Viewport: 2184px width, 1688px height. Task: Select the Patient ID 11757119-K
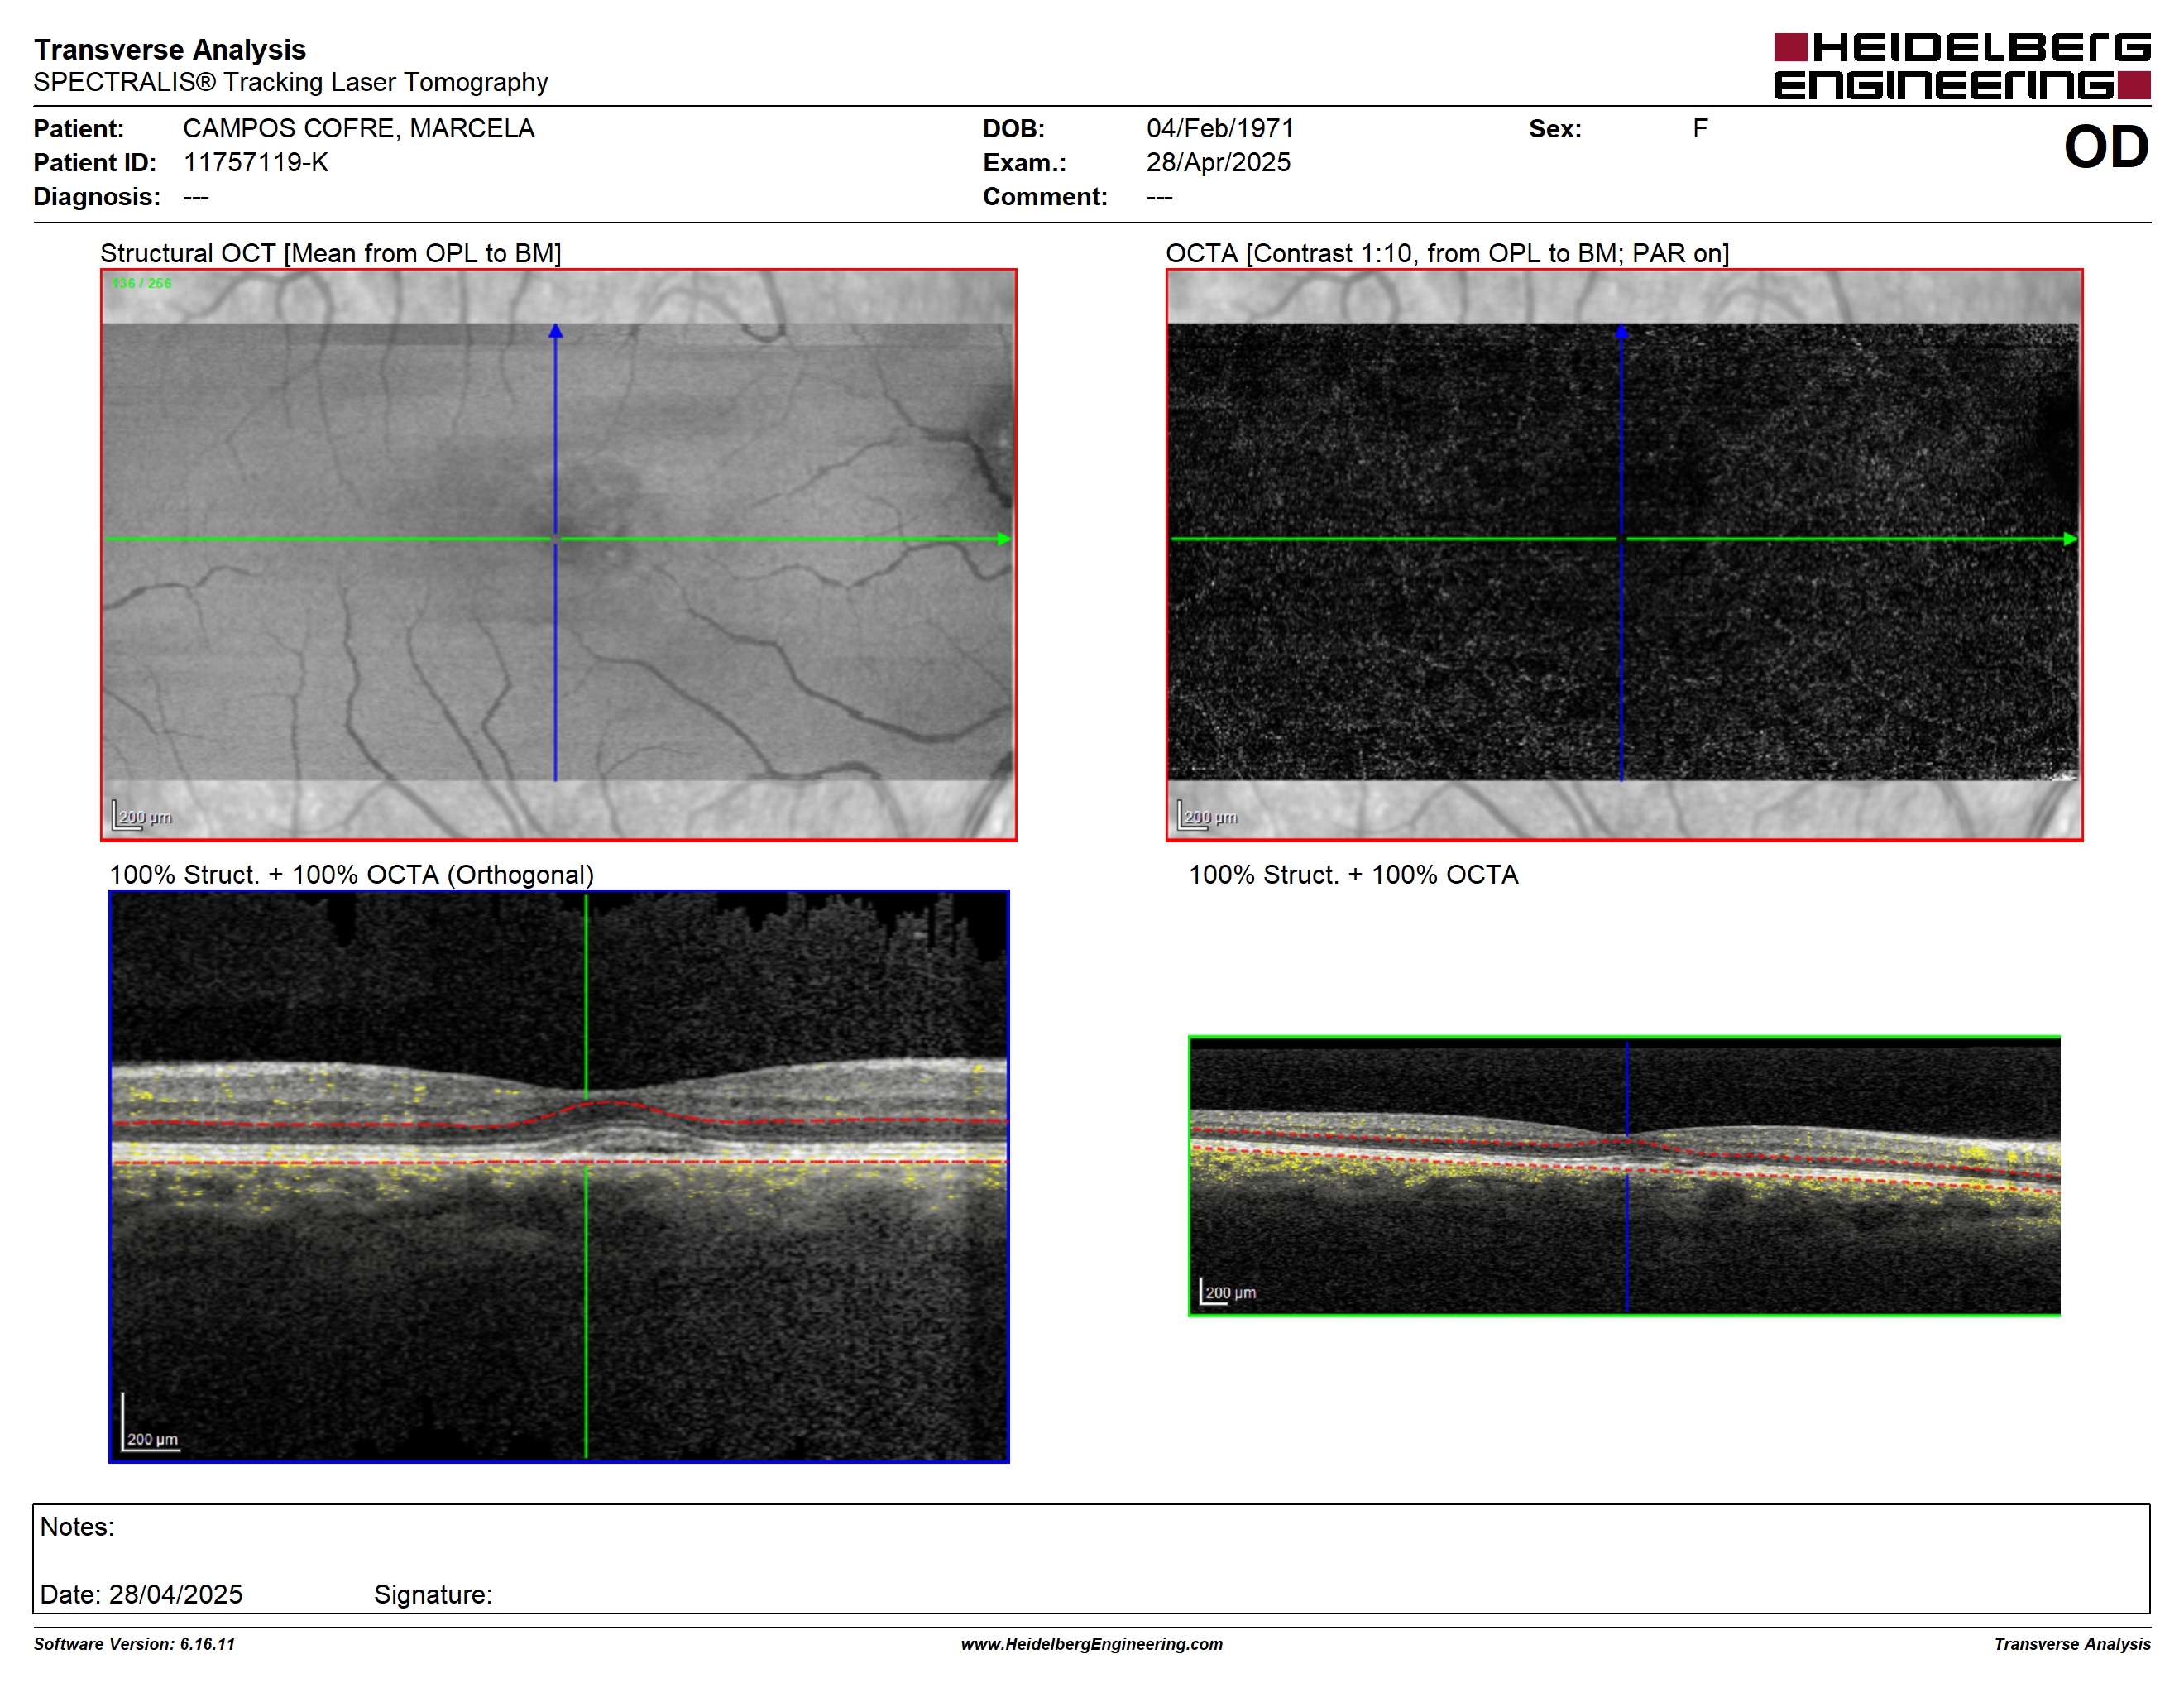pos(256,162)
